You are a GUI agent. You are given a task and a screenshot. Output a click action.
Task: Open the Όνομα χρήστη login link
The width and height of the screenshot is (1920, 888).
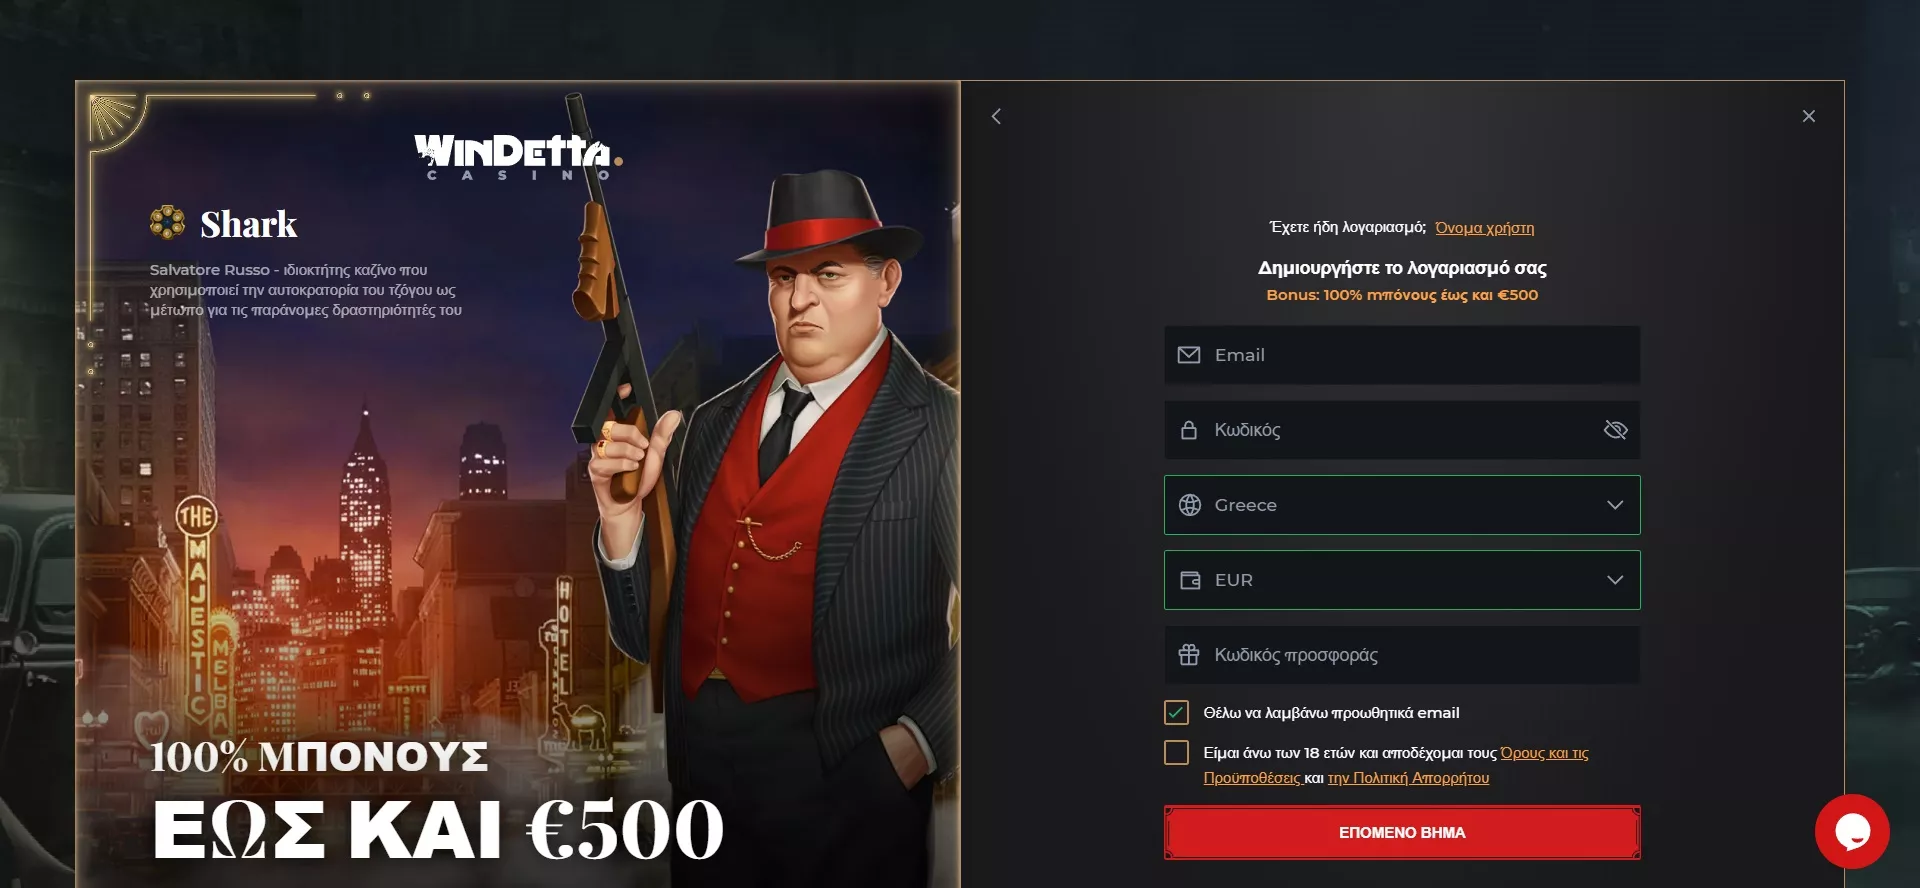1484,228
